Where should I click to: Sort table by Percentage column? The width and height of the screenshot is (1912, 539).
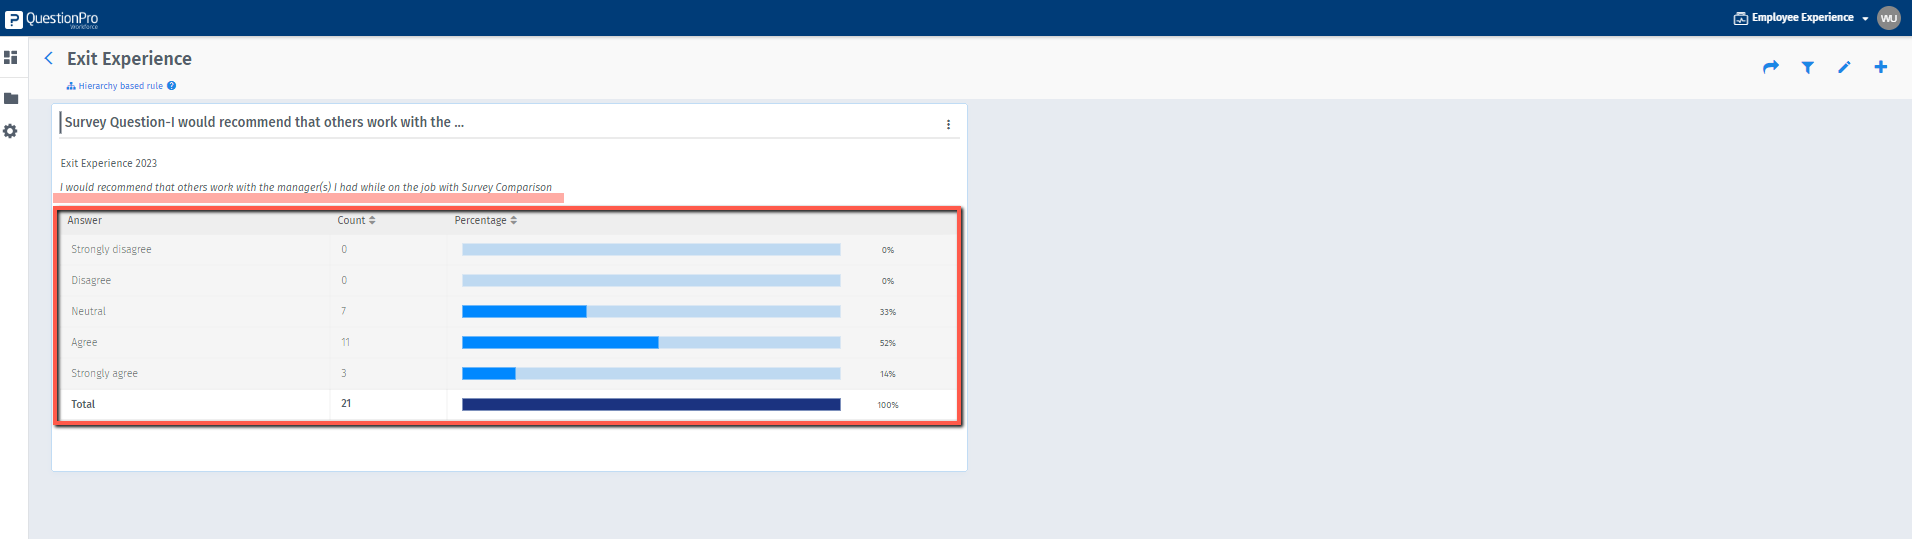point(486,220)
